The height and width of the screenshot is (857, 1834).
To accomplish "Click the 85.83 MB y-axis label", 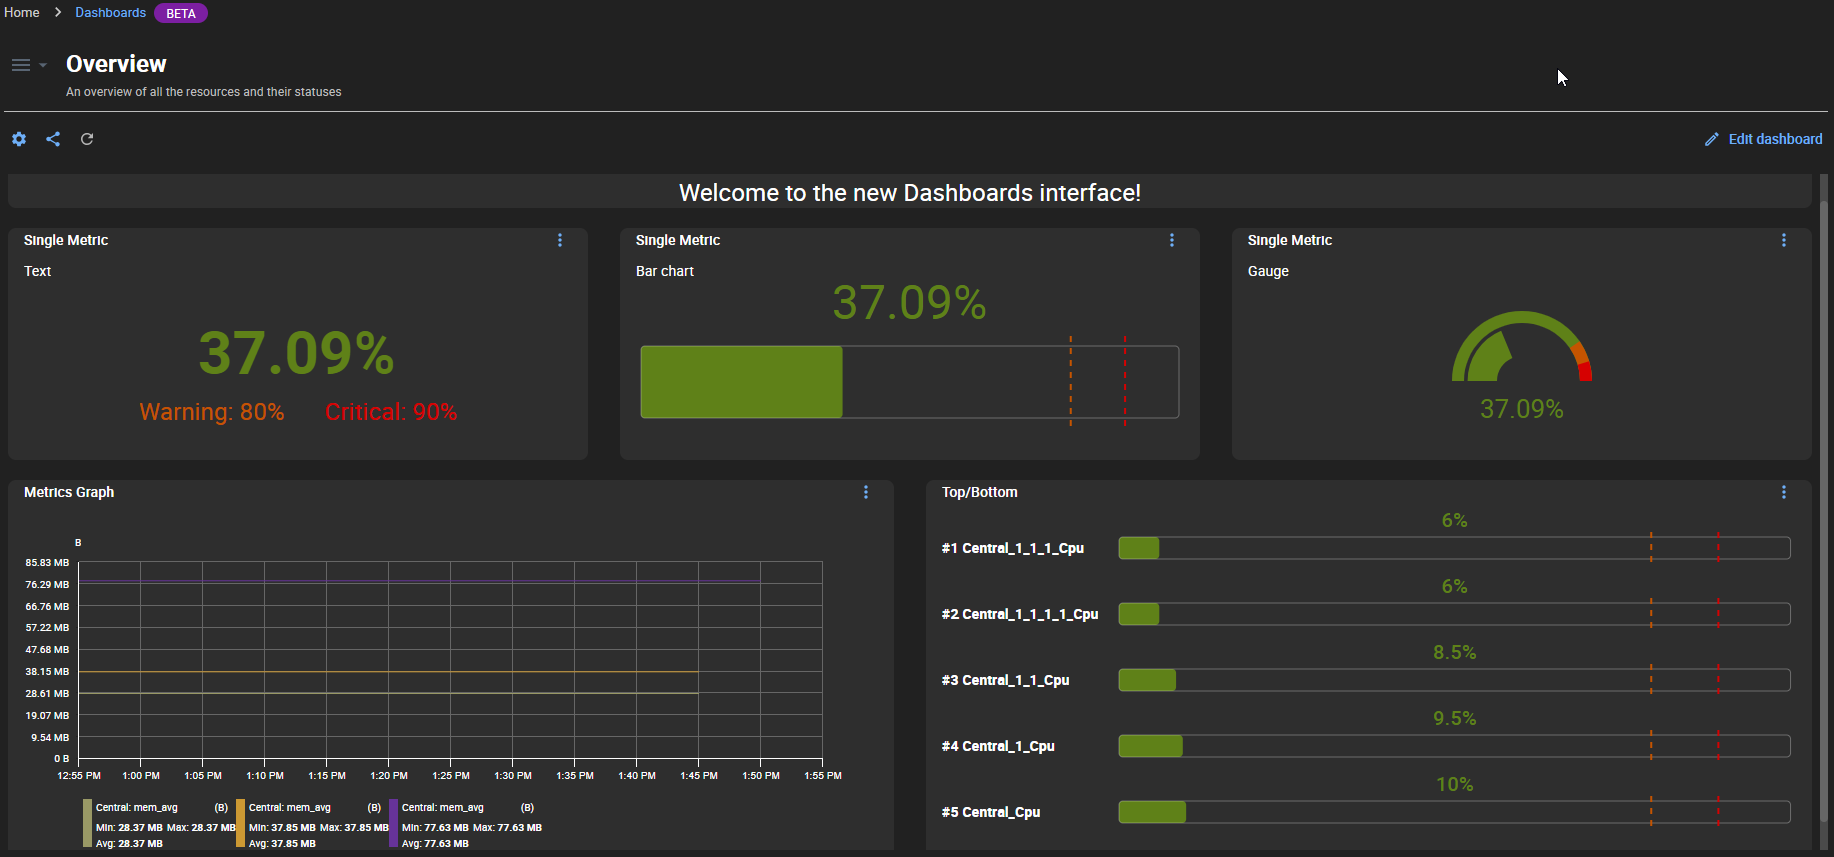I will coord(47,563).
